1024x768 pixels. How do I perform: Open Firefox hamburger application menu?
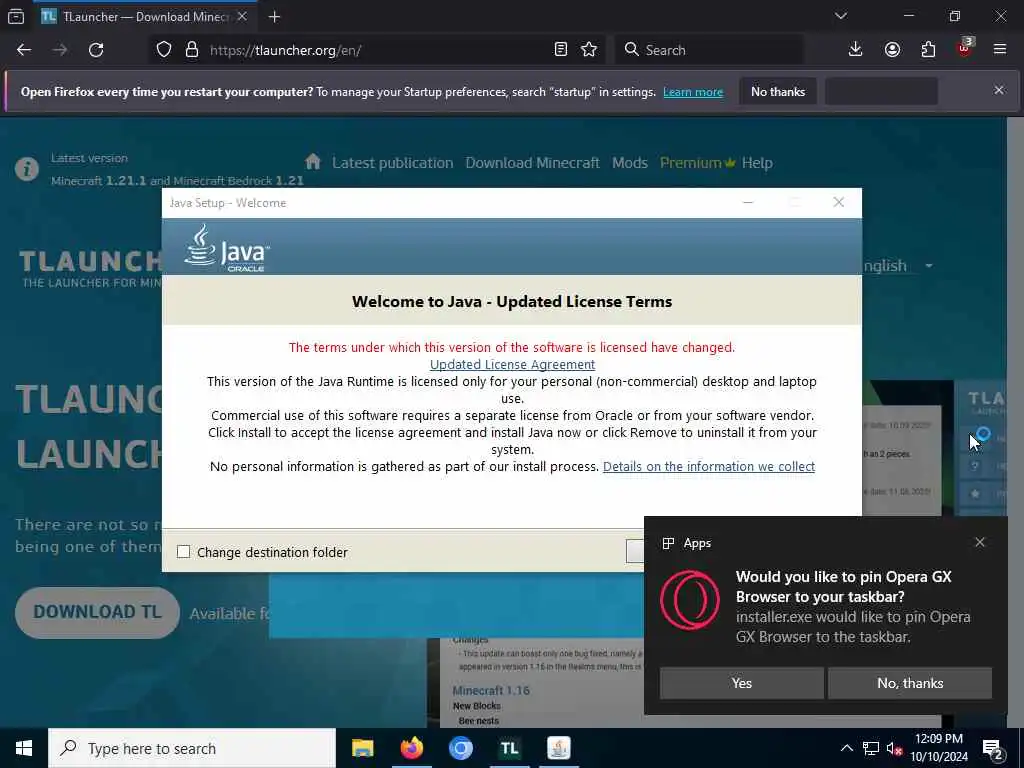pyautogui.click(x=1000, y=50)
